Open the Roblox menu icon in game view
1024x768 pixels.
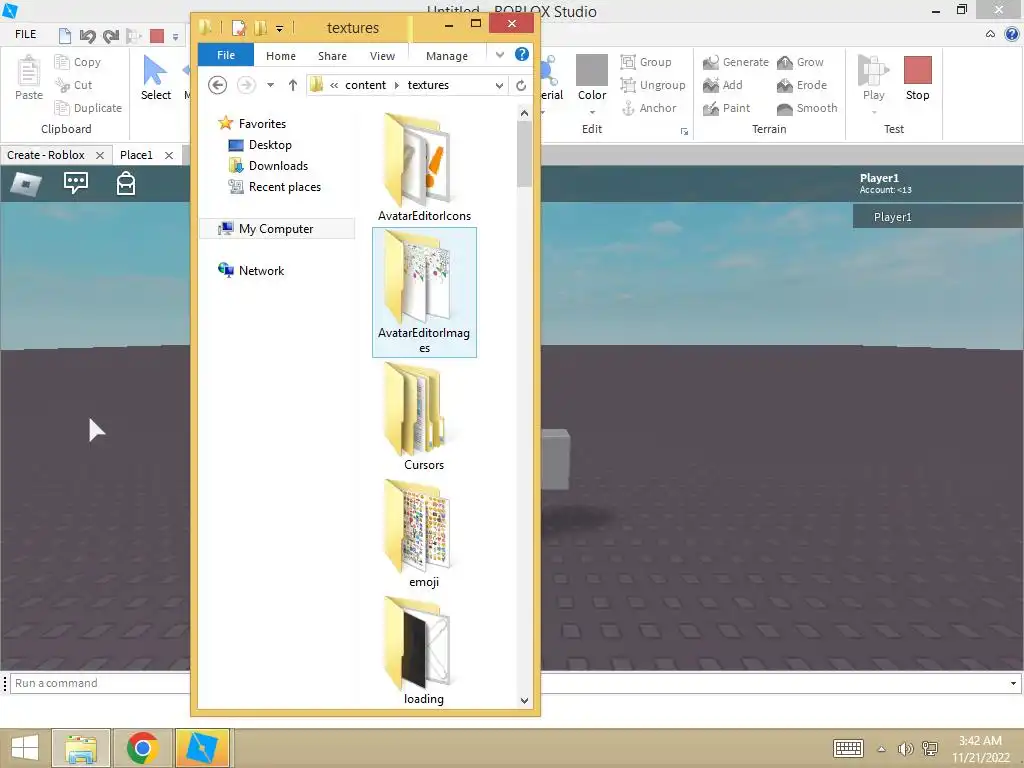click(26, 184)
